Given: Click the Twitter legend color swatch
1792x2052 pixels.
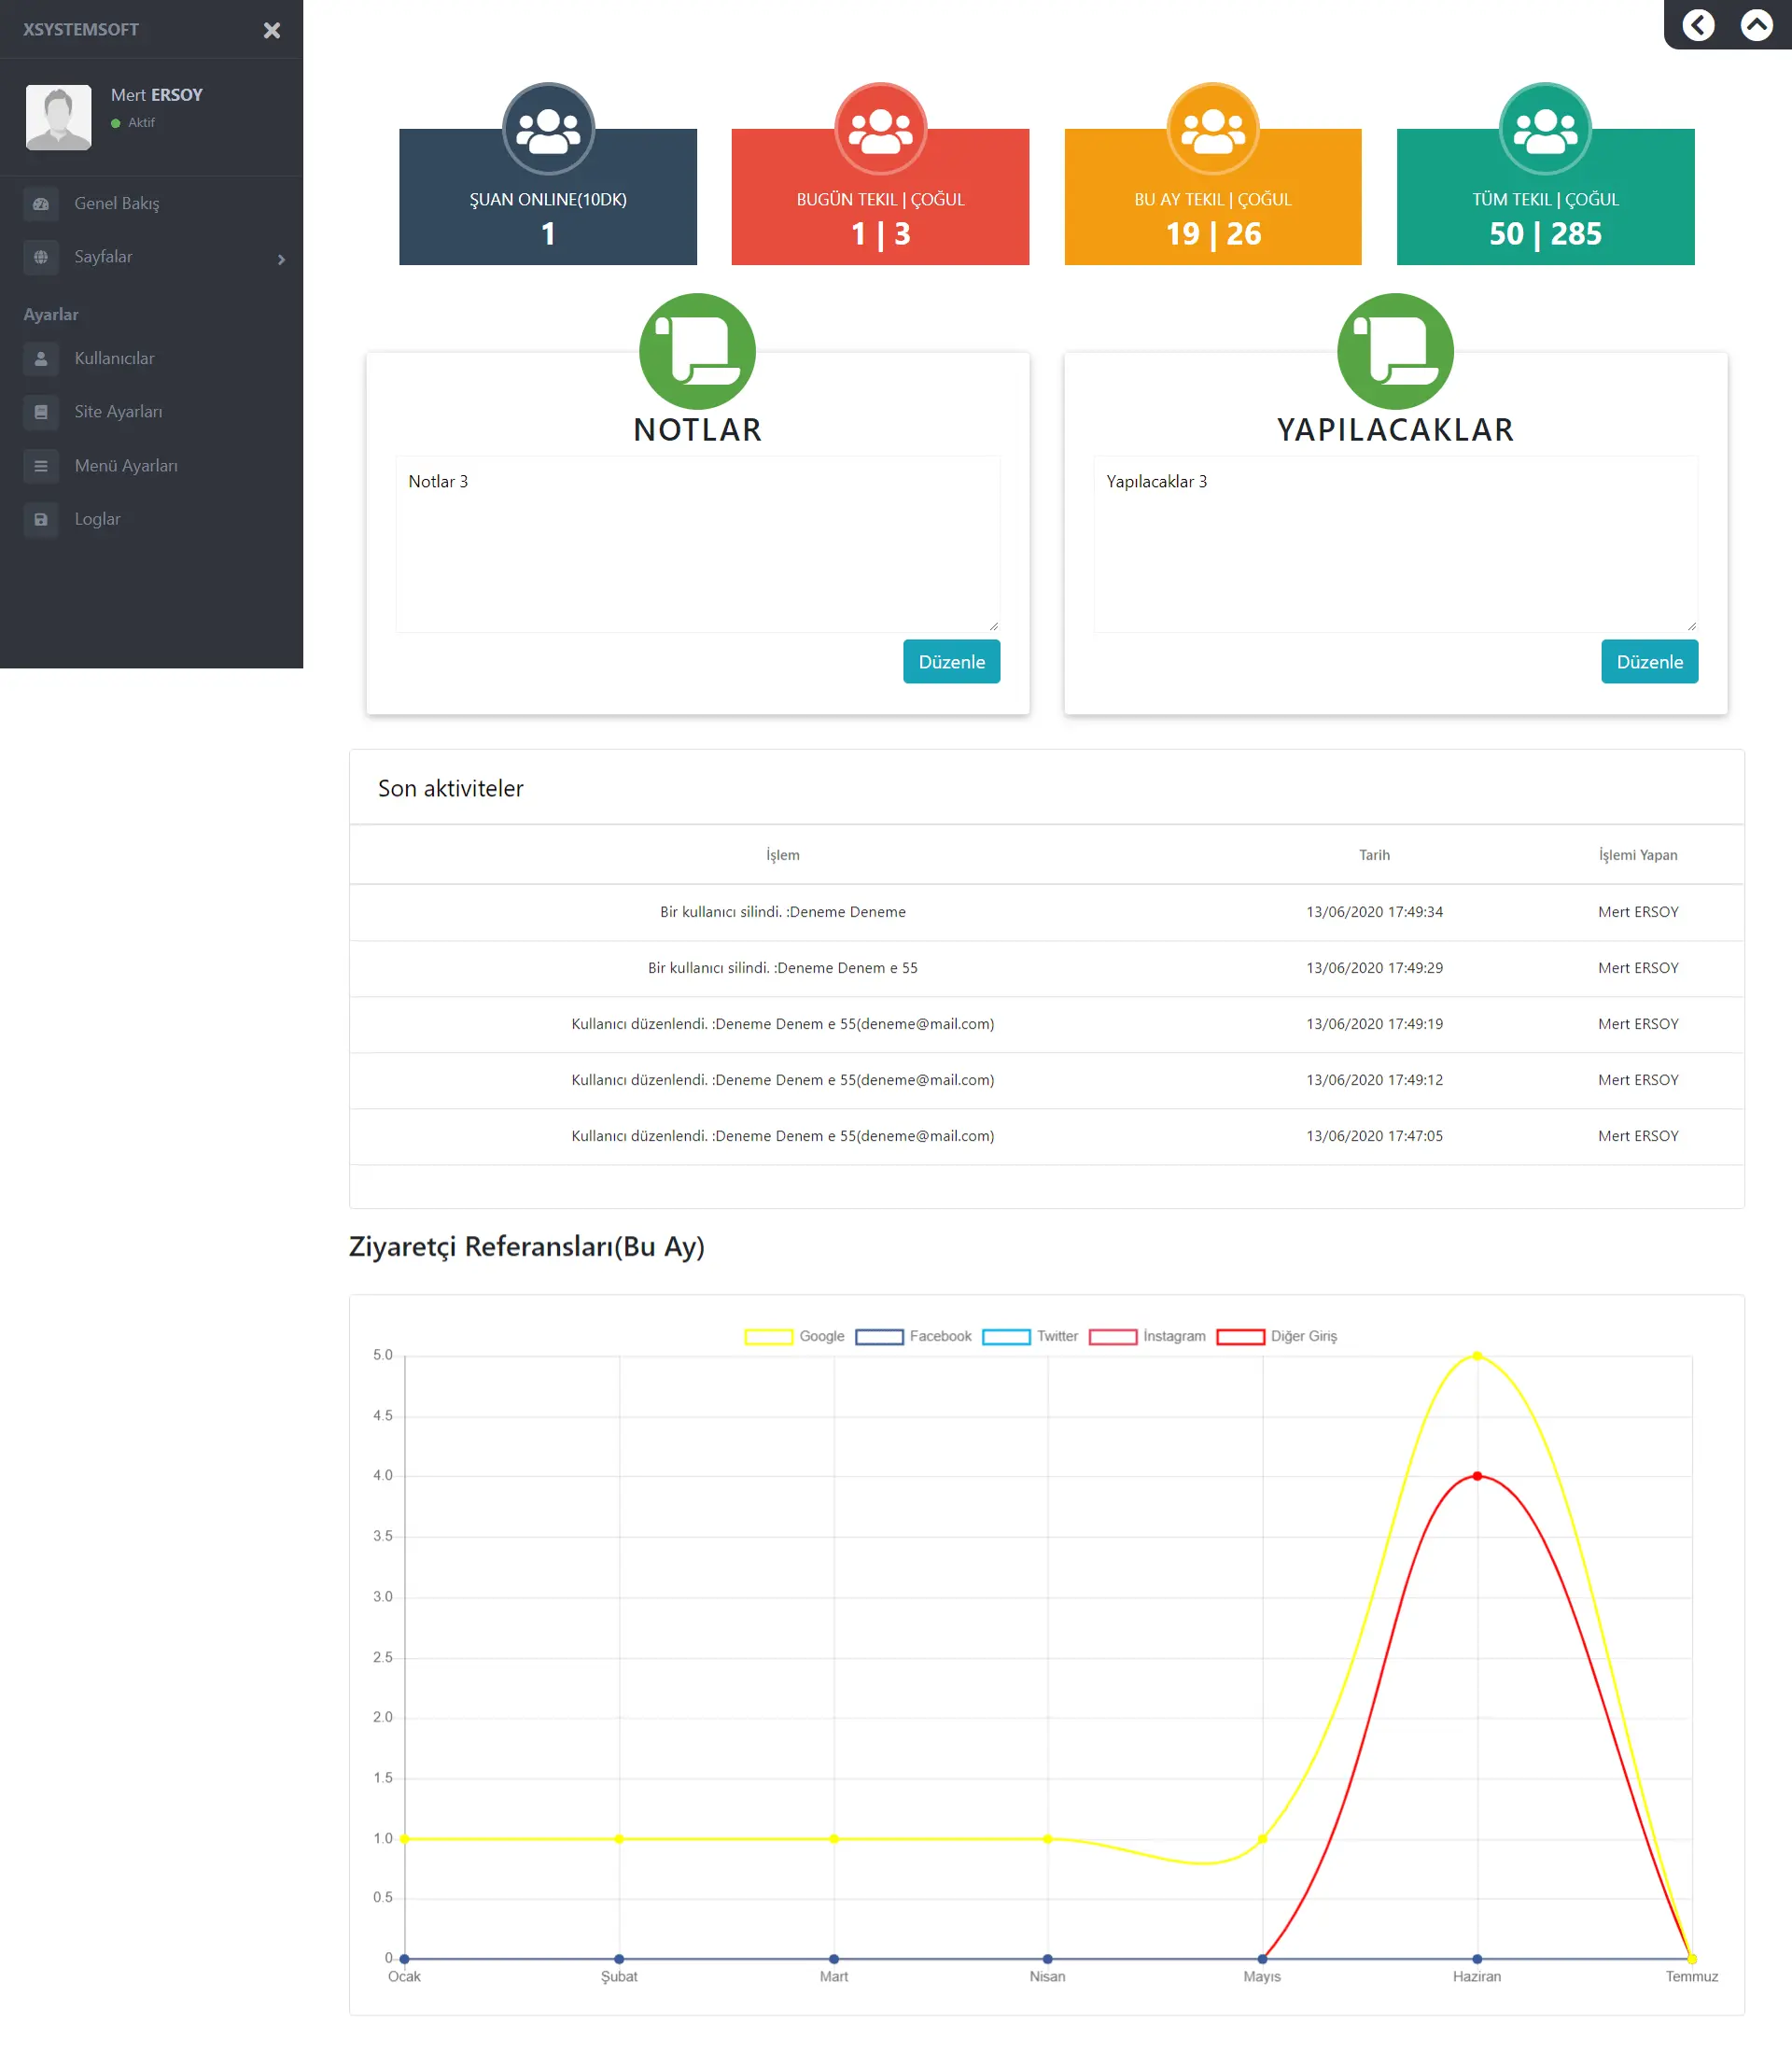Looking at the screenshot, I should click(1006, 1337).
